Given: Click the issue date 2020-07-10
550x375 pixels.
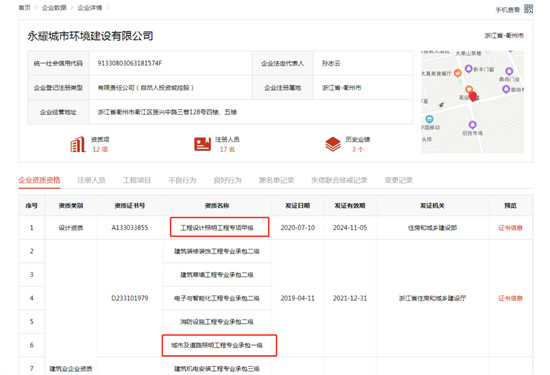Looking at the screenshot, I should pos(298,228).
